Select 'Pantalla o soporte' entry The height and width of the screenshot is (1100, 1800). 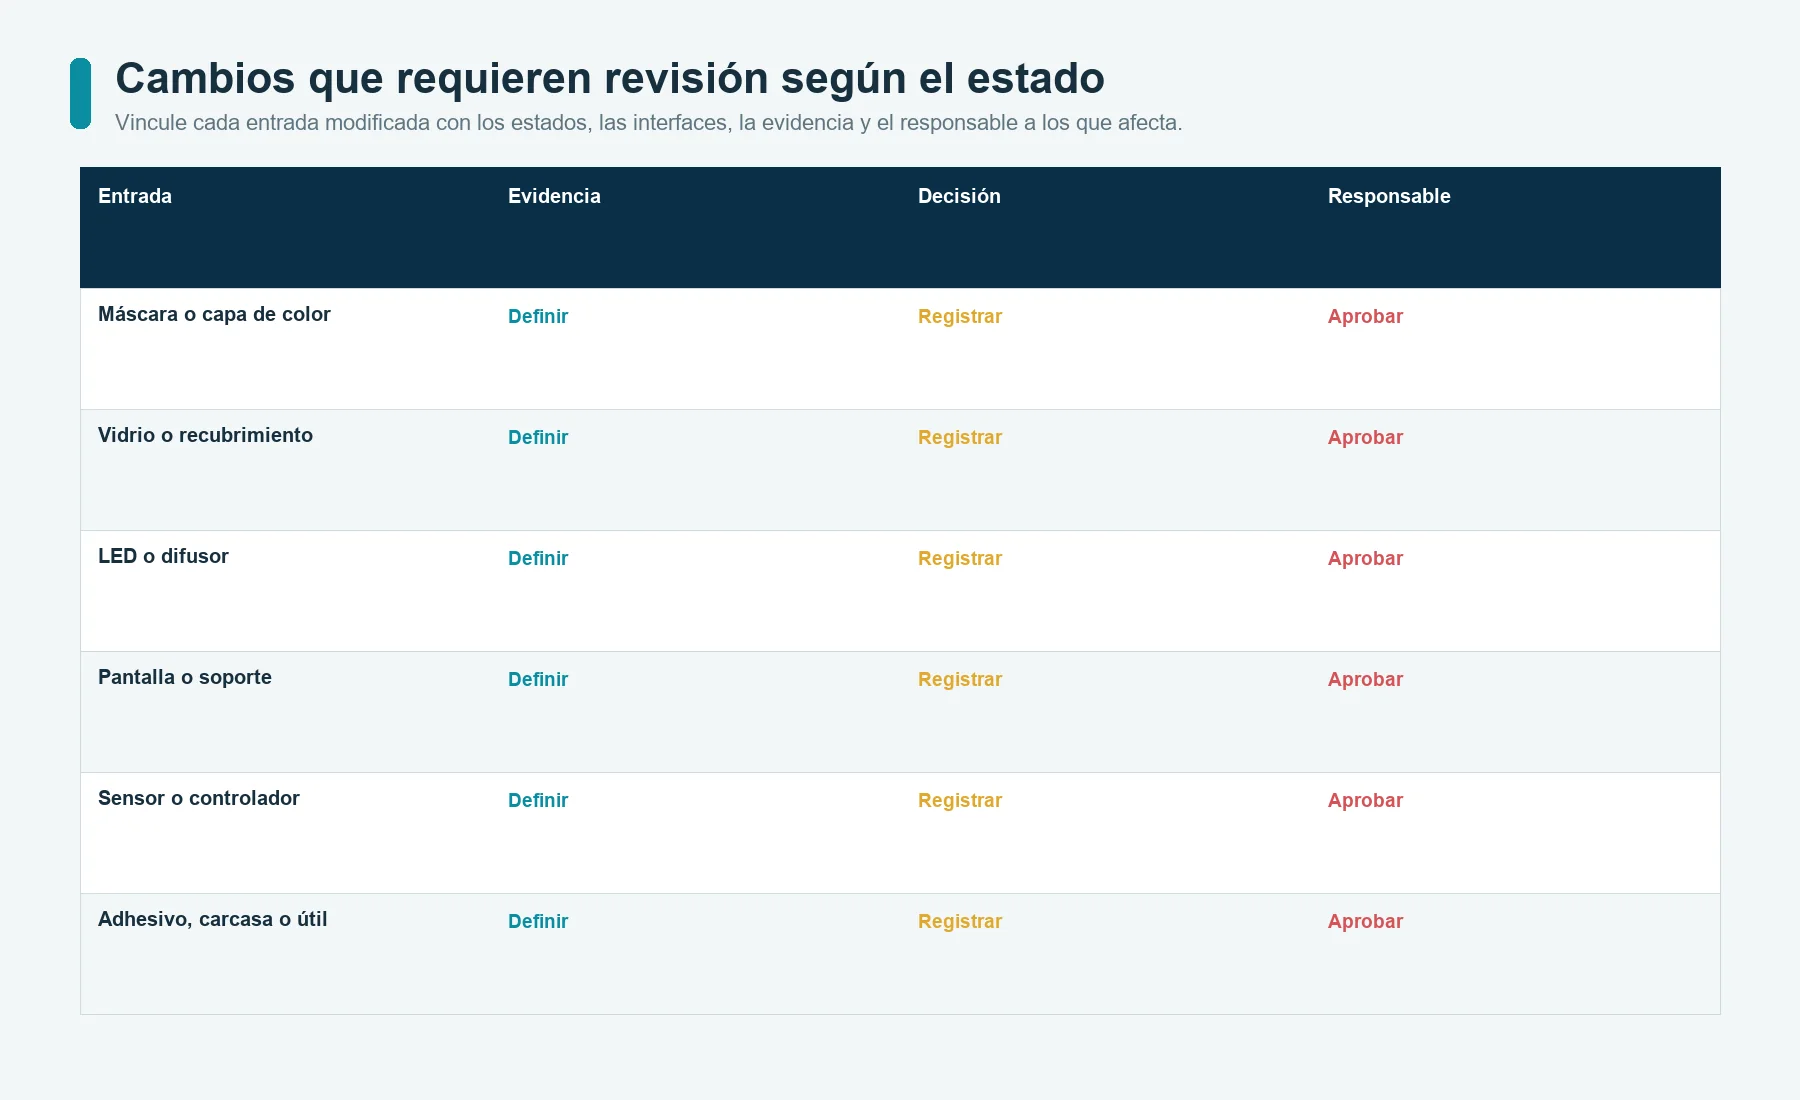(185, 677)
